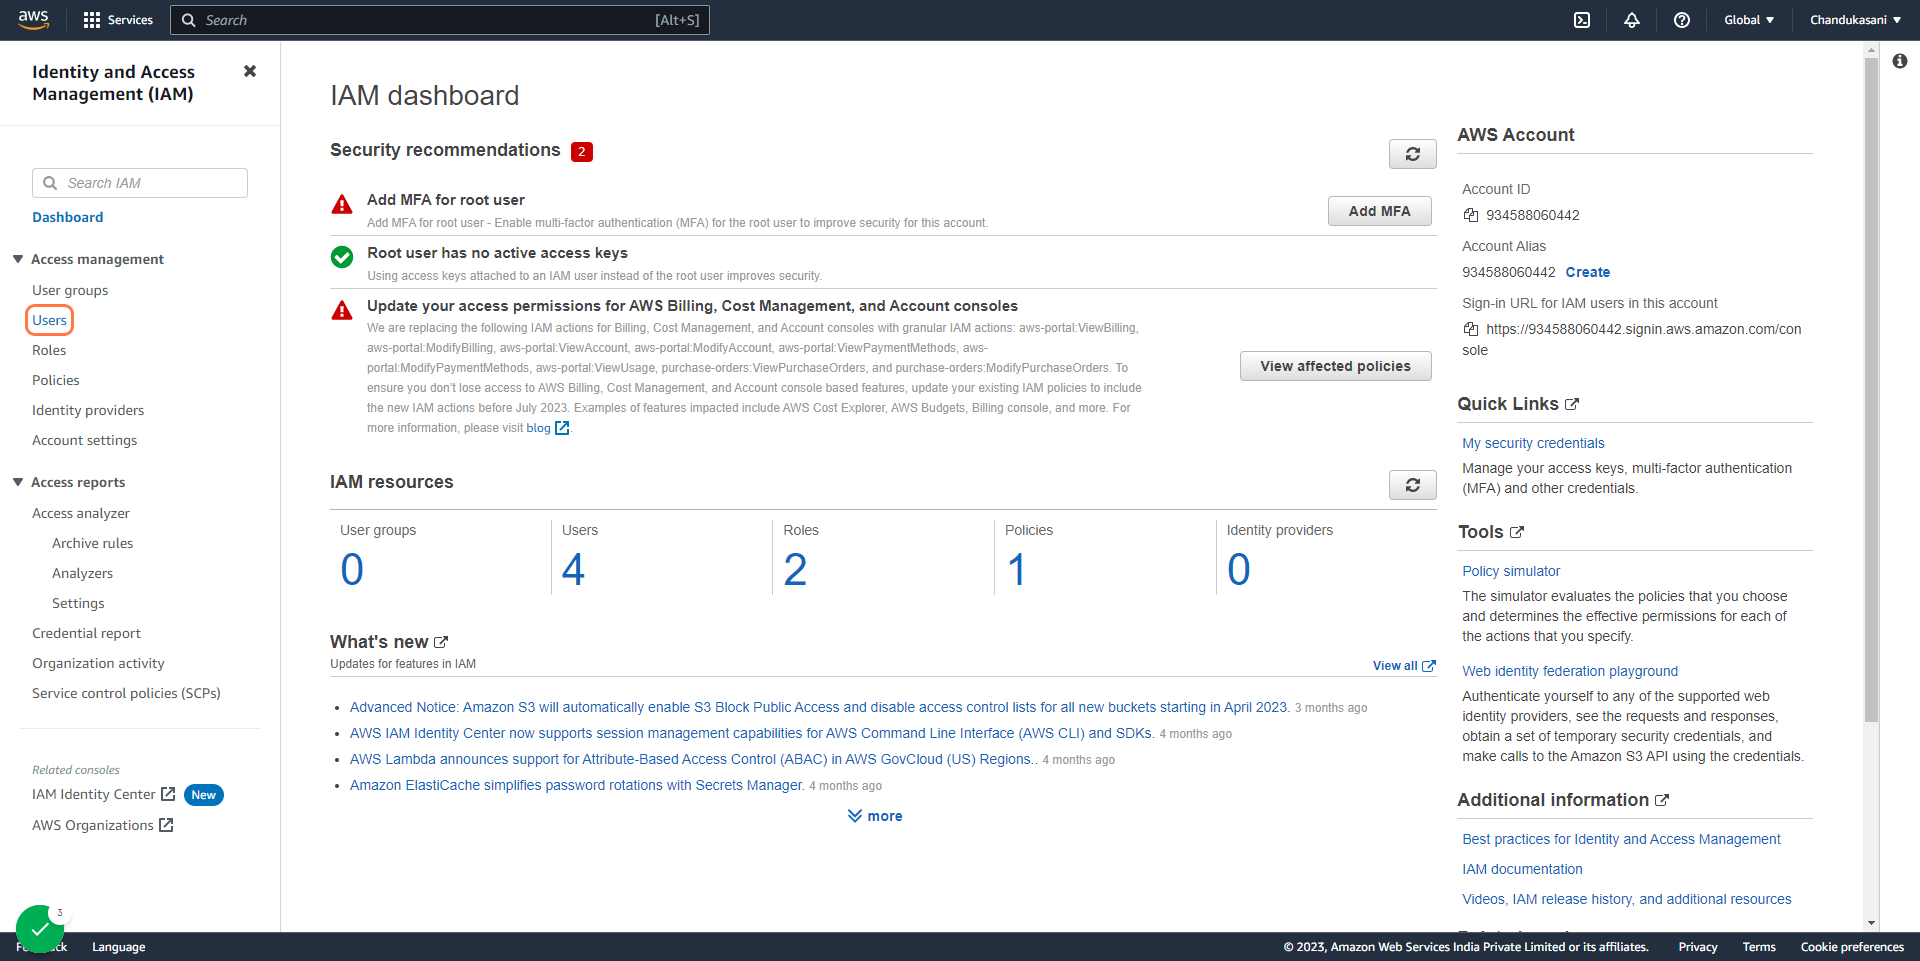
Task: Open the Tools external link icon
Action: coord(1517,532)
